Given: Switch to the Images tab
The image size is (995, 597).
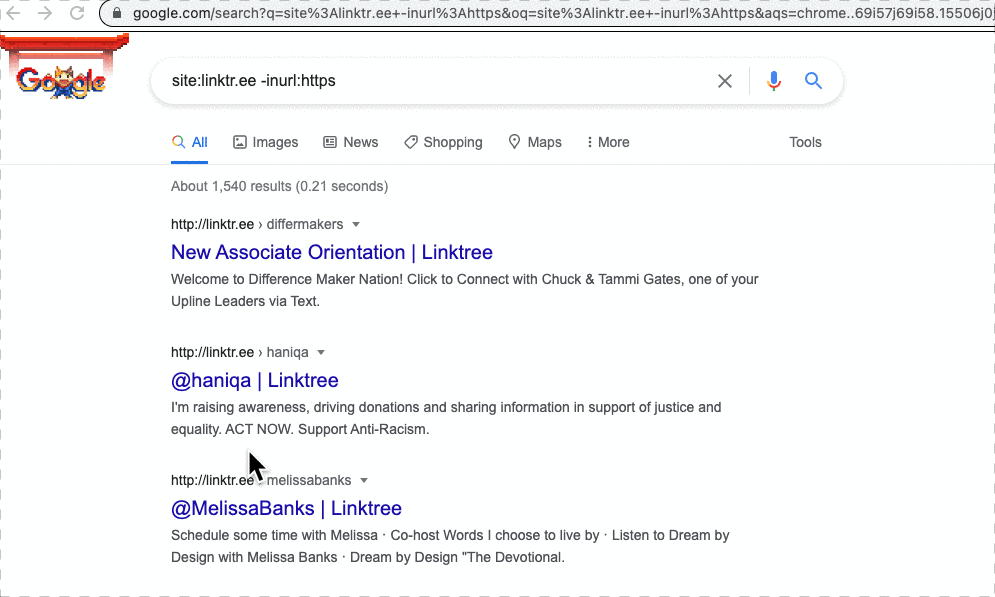Looking at the screenshot, I should point(265,142).
